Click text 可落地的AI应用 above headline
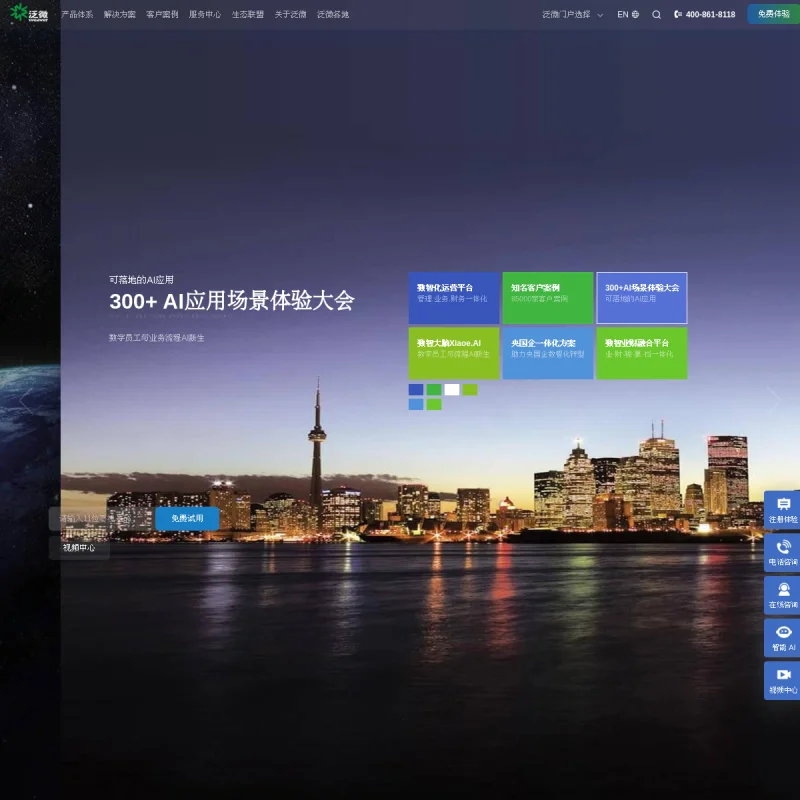The width and height of the screenshot is (800, 800). (x=141, y=280)
